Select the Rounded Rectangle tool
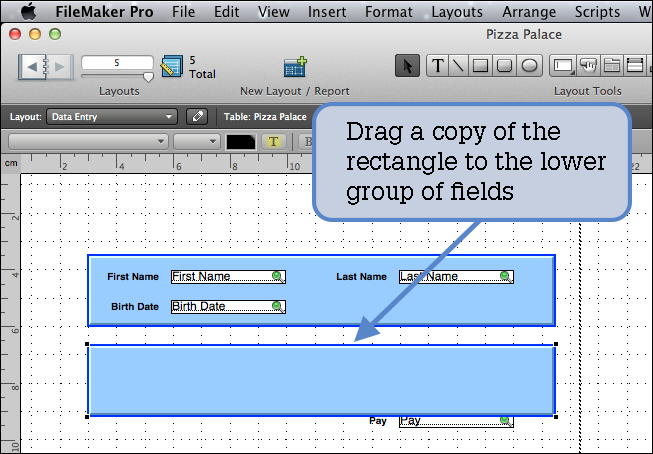The height and width of the screenshot is (454, 653). coord(505,66)
